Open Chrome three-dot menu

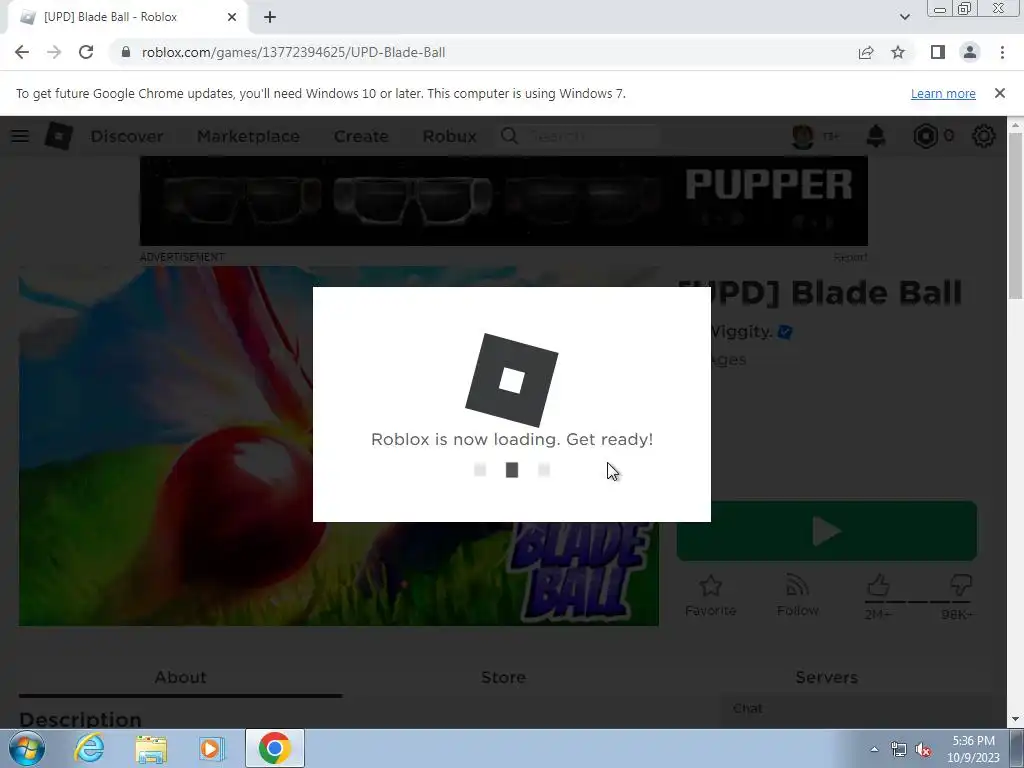click(x=1002, y=52)
